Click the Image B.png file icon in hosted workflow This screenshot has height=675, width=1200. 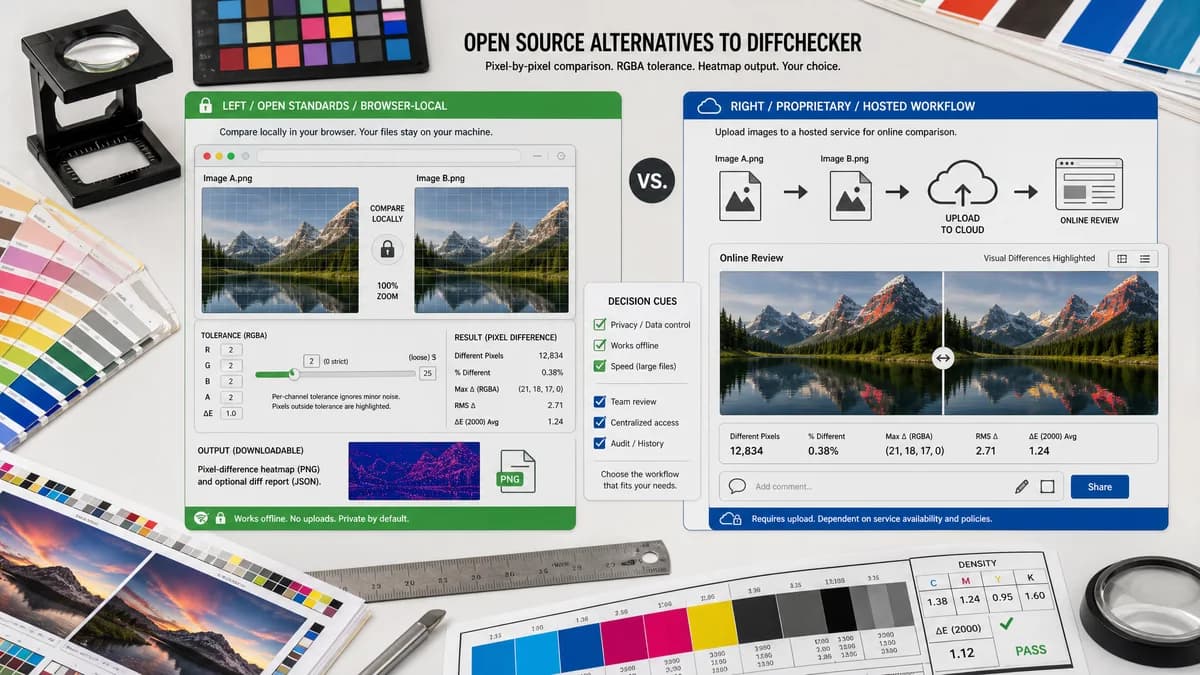point(851,195)
